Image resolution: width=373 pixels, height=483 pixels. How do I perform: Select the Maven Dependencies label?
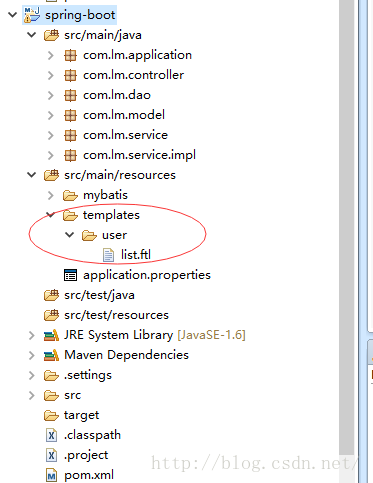pos(126,355)
